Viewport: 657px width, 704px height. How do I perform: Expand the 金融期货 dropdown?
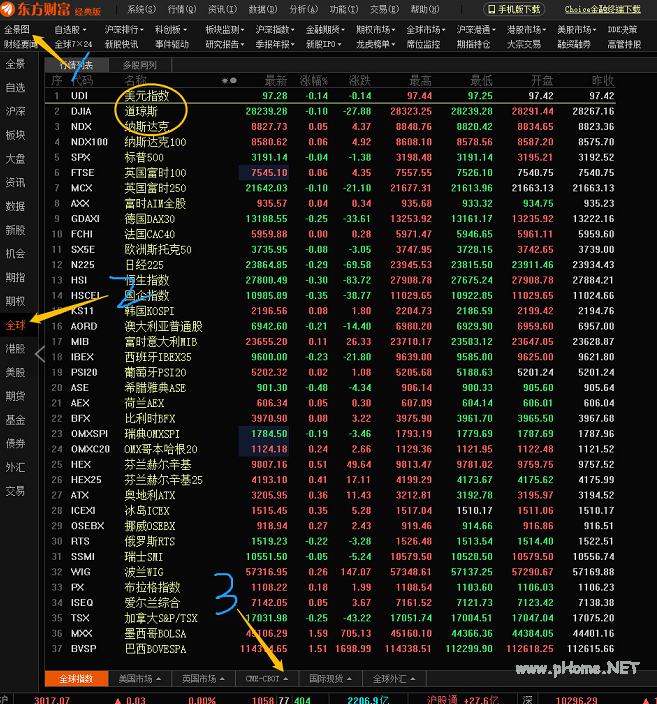325,30
